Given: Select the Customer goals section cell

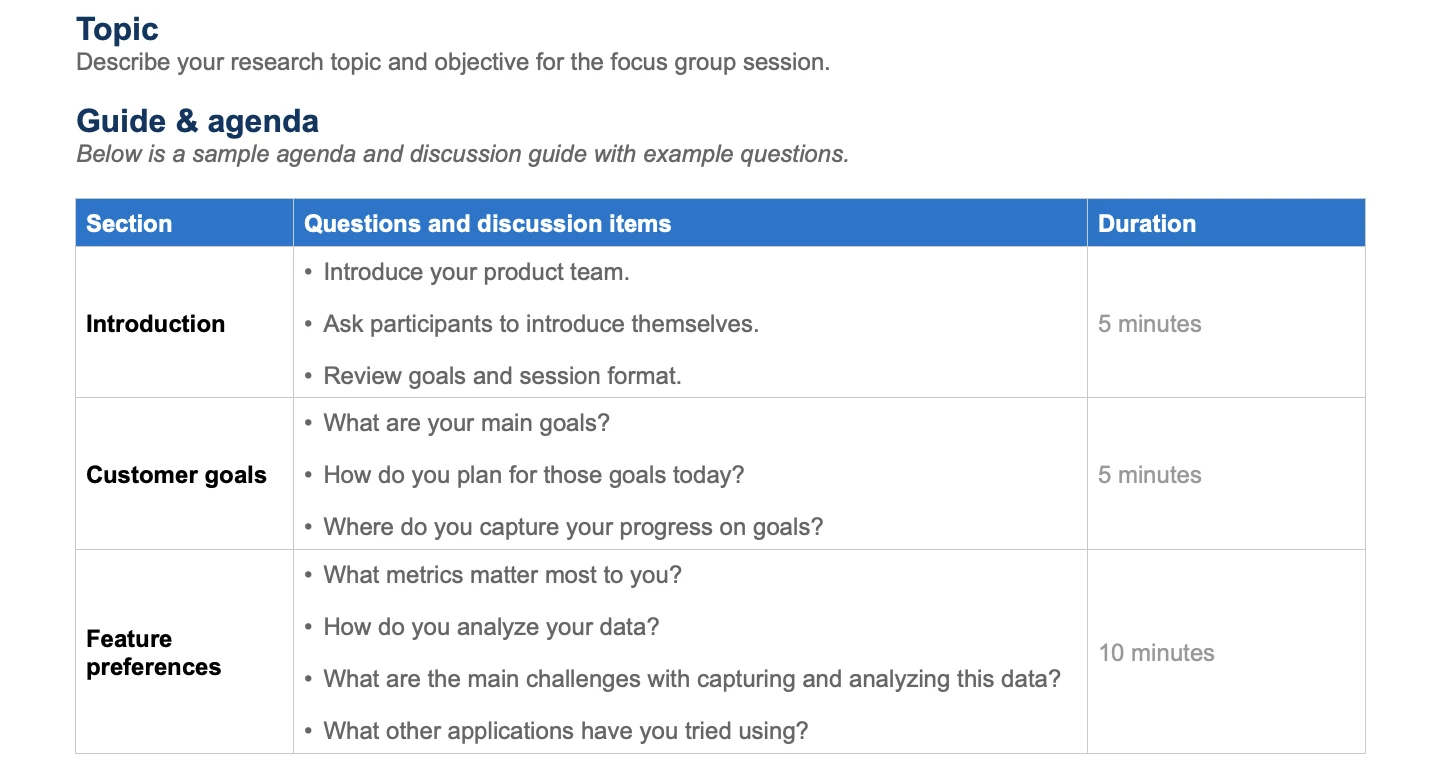Looking at the screenshot, I should point(176,475).
